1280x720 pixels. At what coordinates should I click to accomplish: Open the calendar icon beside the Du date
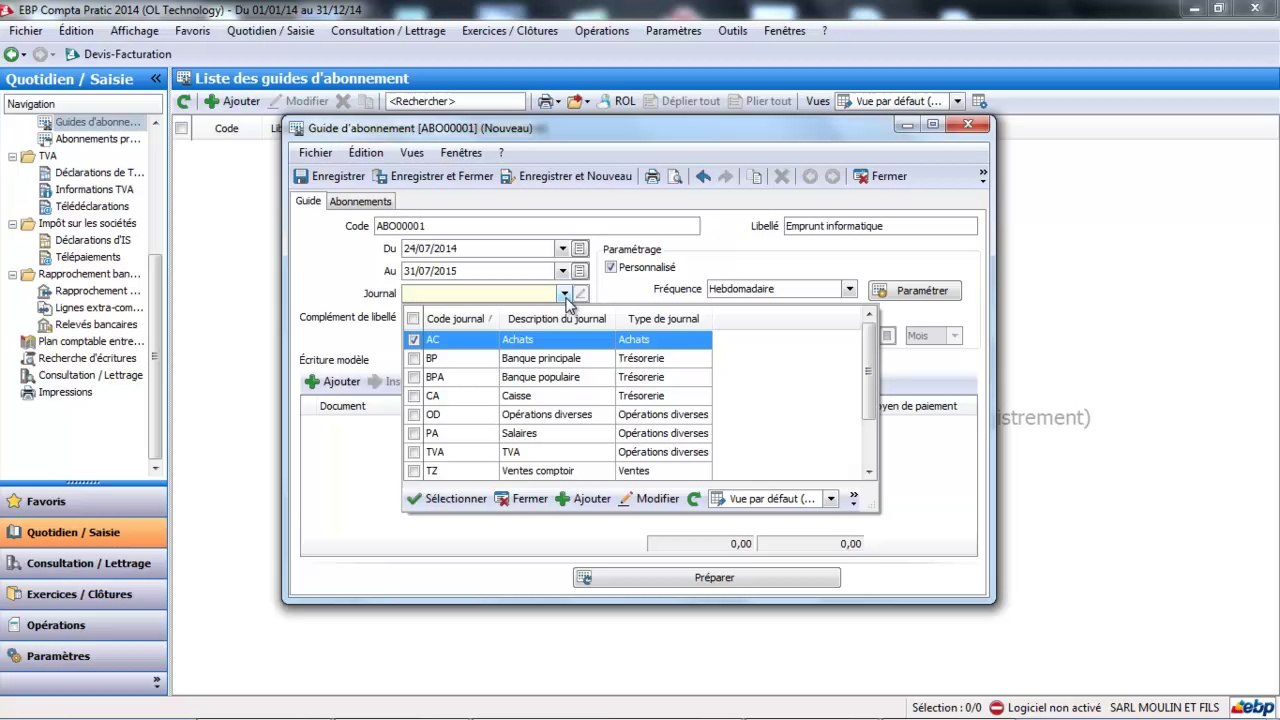coord(580,248)
